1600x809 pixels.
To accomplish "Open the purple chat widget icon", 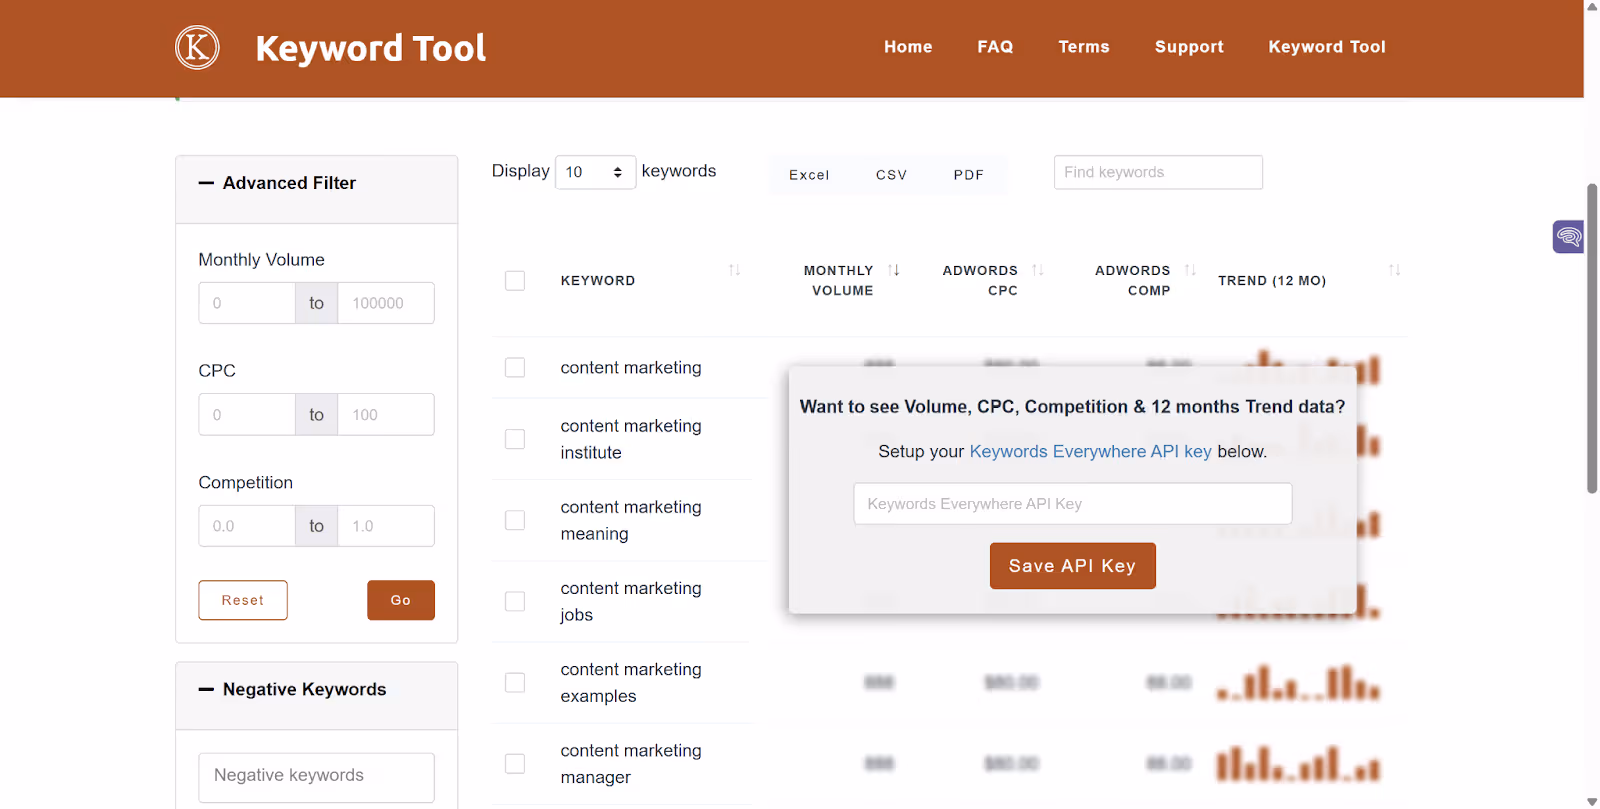I will tap(1568, 237).
